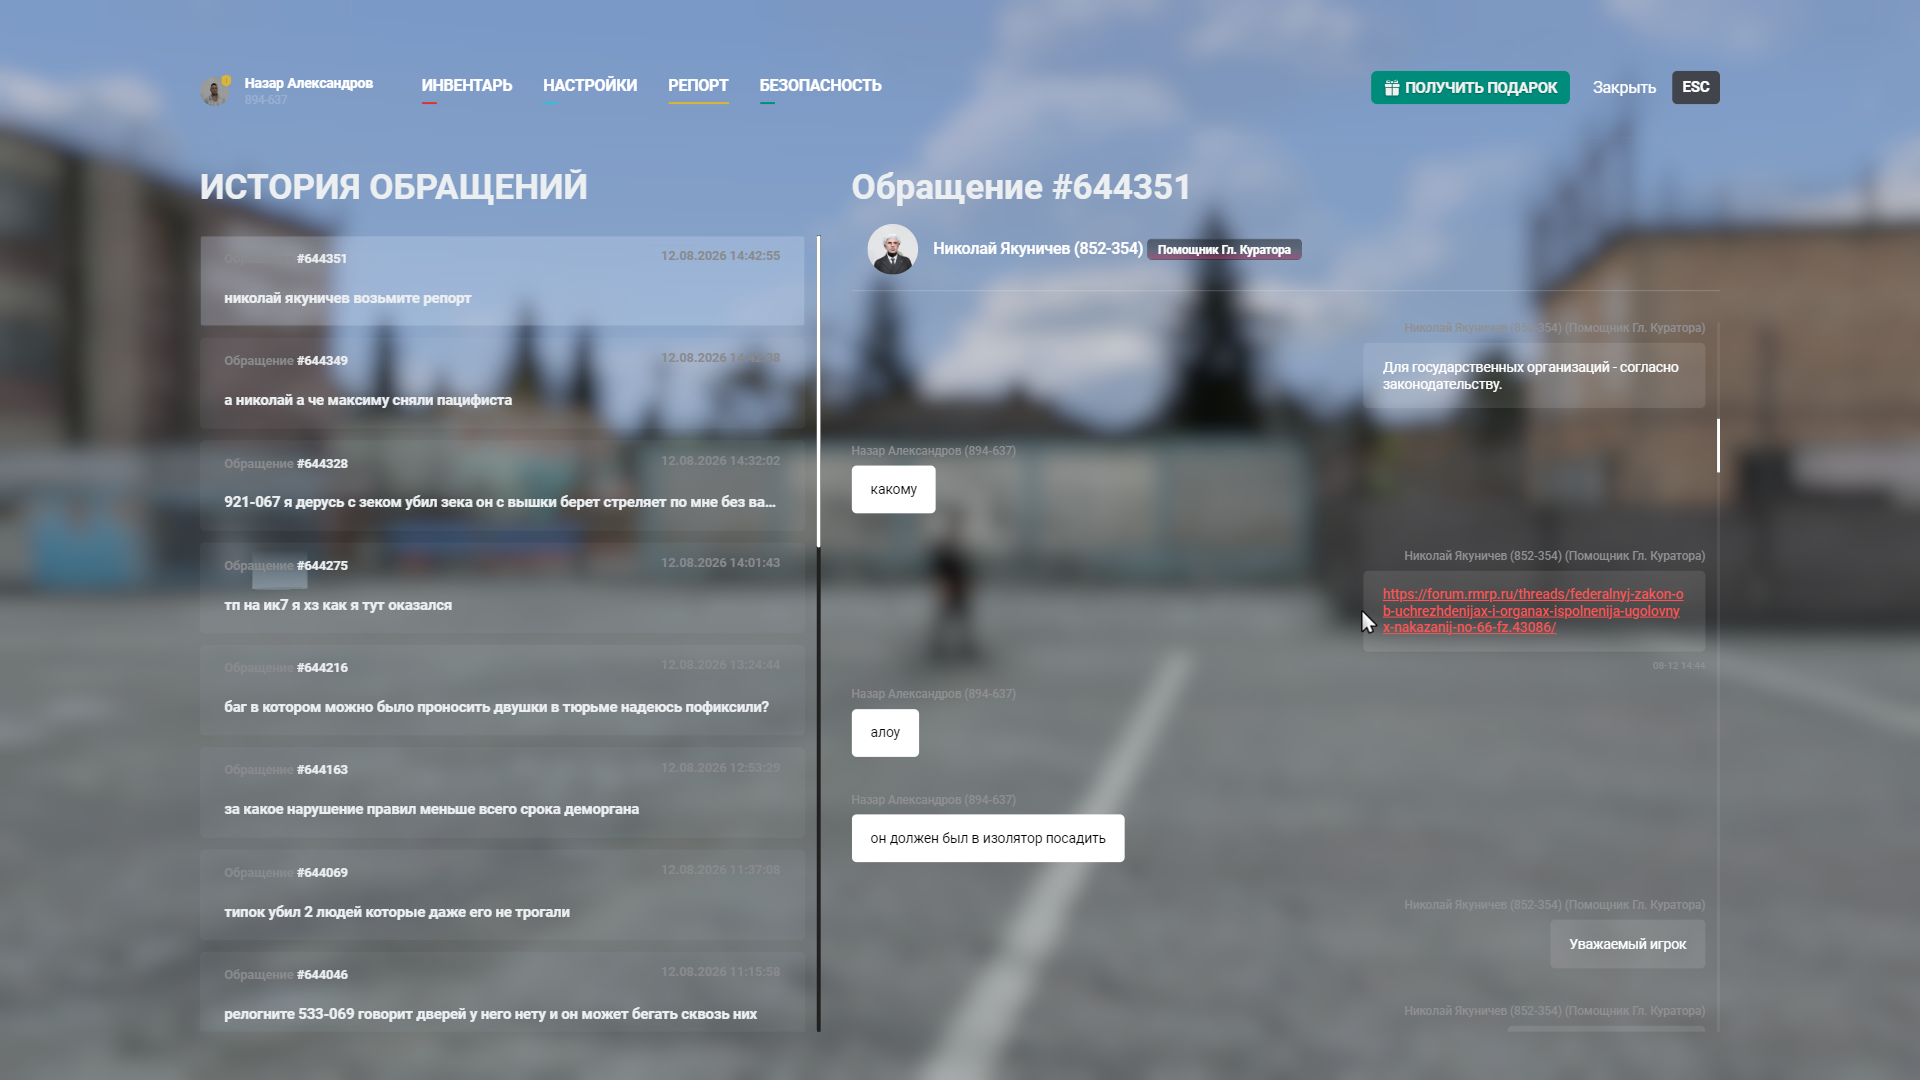Click the Помощник Гл. Куратора badge
The width and height of the screenshot is (1920, 1080).
[x=1224, y=250]
